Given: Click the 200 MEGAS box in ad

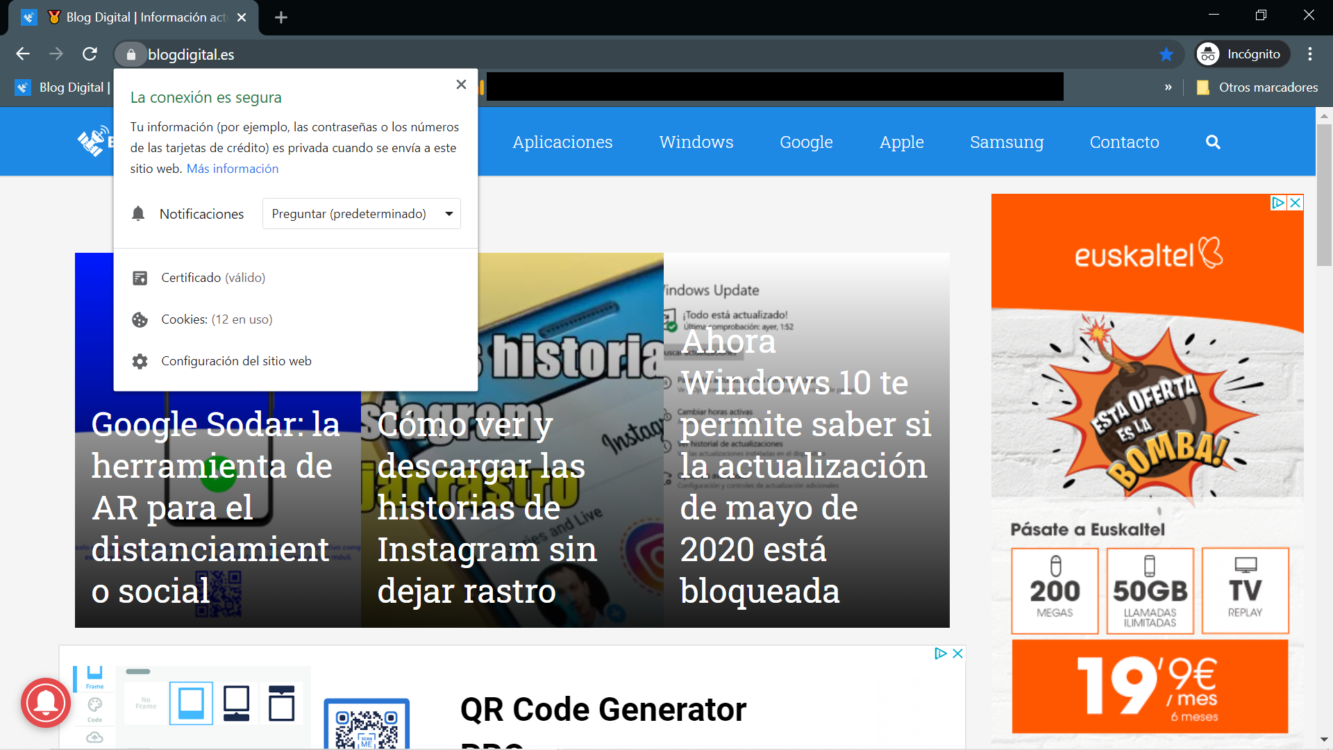Looking at the screenshot, I should pos(1055,591).
